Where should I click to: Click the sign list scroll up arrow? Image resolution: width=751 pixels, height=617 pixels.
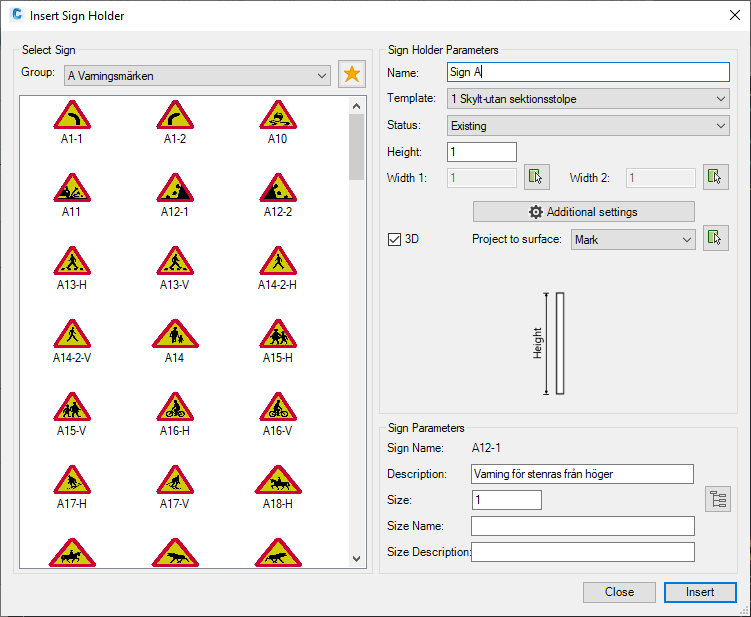tap(356, 106)
